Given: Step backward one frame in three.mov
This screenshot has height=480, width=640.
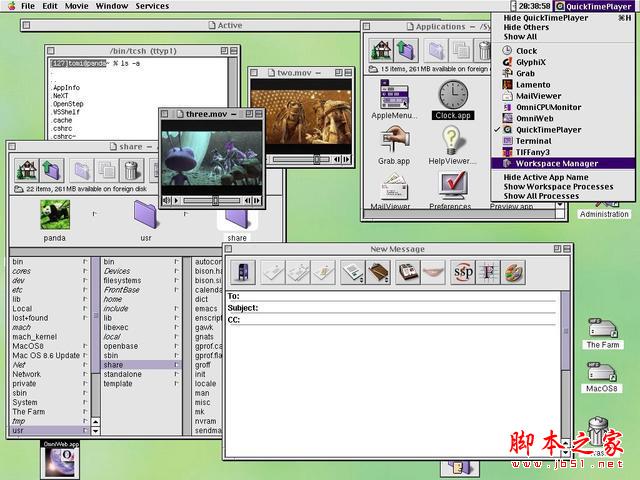Looking at the screenshot, I should [247, 200].
